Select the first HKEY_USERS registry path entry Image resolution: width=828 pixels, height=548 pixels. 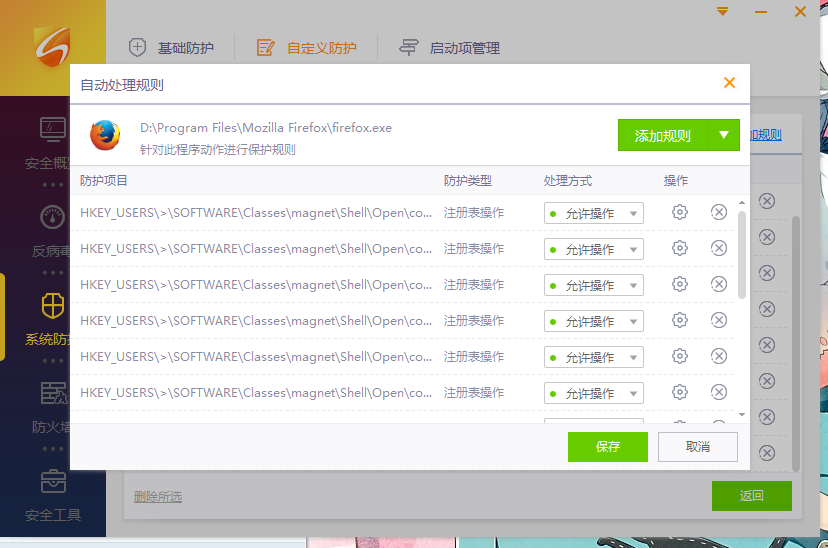point(256,213)
